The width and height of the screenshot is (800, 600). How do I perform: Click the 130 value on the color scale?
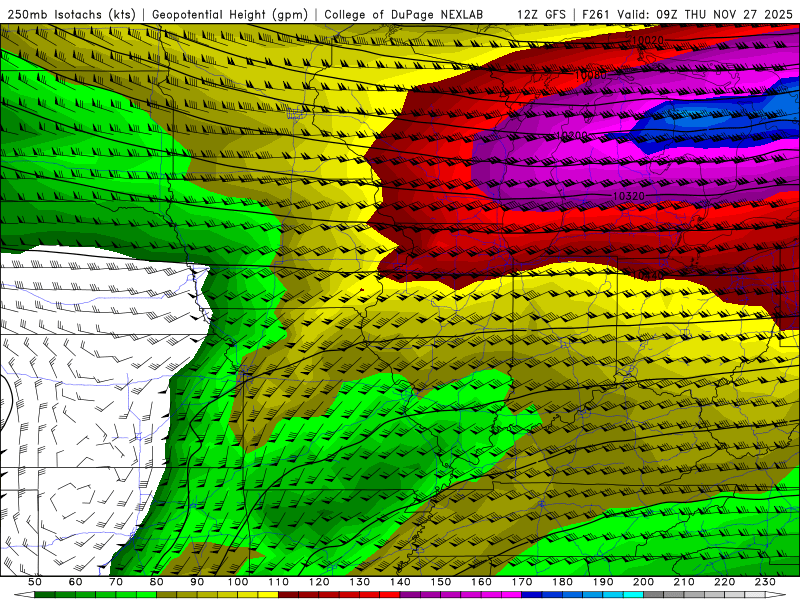[359, 582]
